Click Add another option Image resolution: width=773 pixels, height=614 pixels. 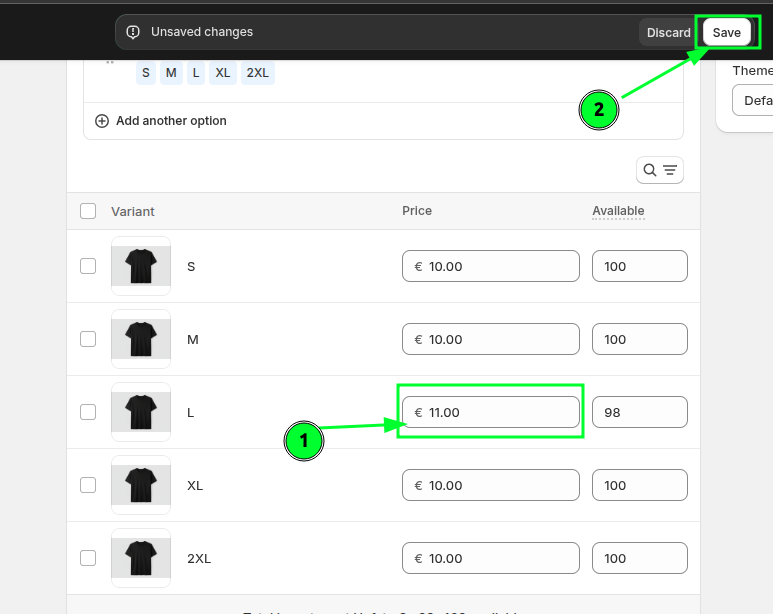click(x=171, y=121)
